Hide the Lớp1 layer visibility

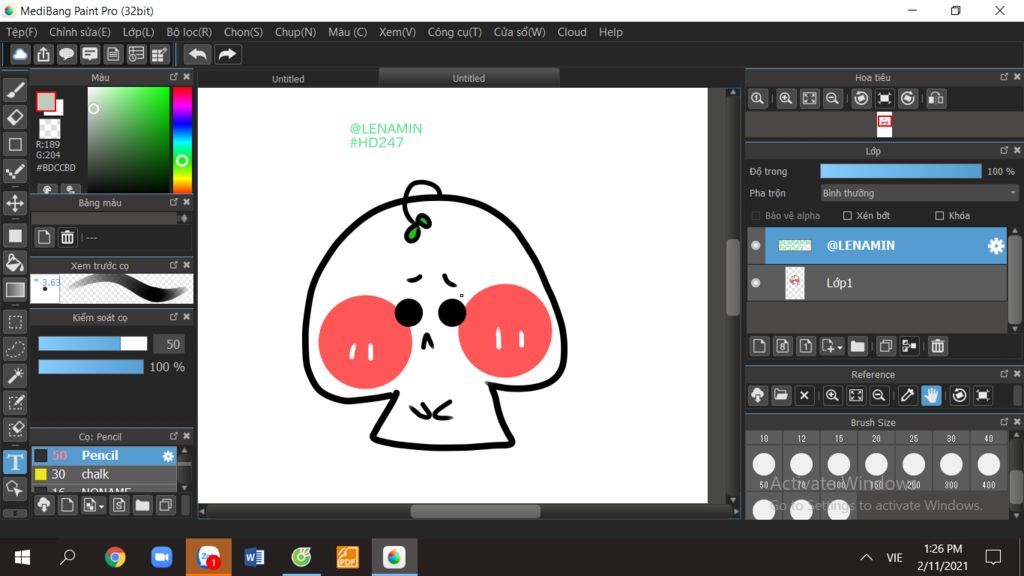[756, 283]
